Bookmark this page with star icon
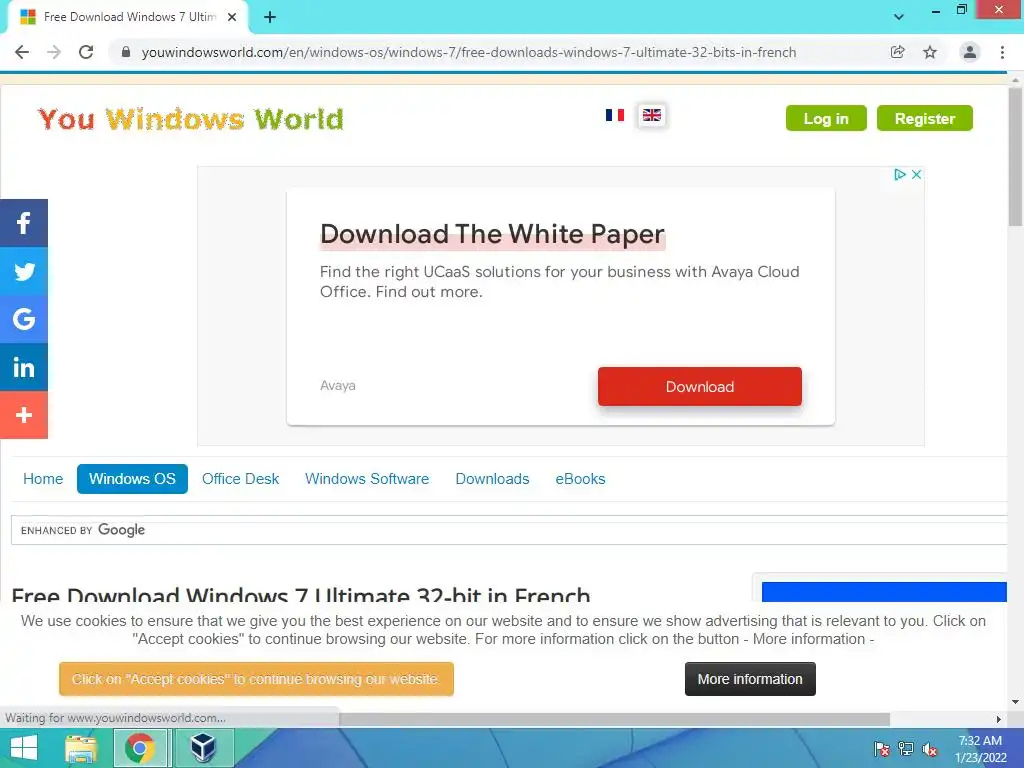Image resolution: width=1024 pixels, height=768 pixels. tap(930, 52)
